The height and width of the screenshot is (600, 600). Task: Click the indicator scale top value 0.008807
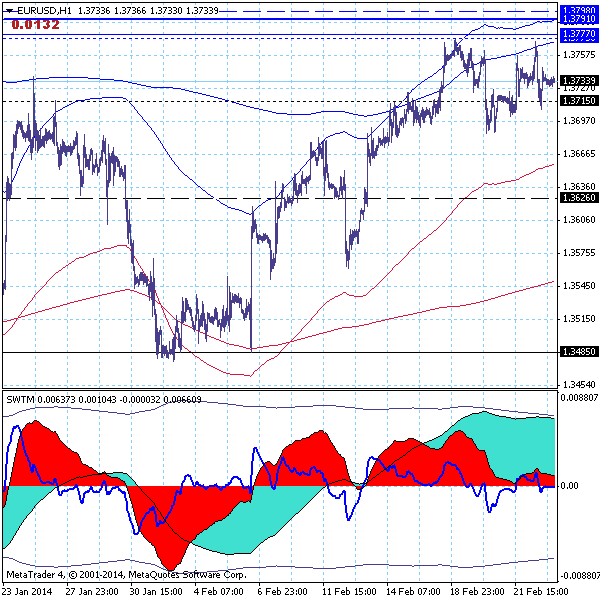click(579, 398)
